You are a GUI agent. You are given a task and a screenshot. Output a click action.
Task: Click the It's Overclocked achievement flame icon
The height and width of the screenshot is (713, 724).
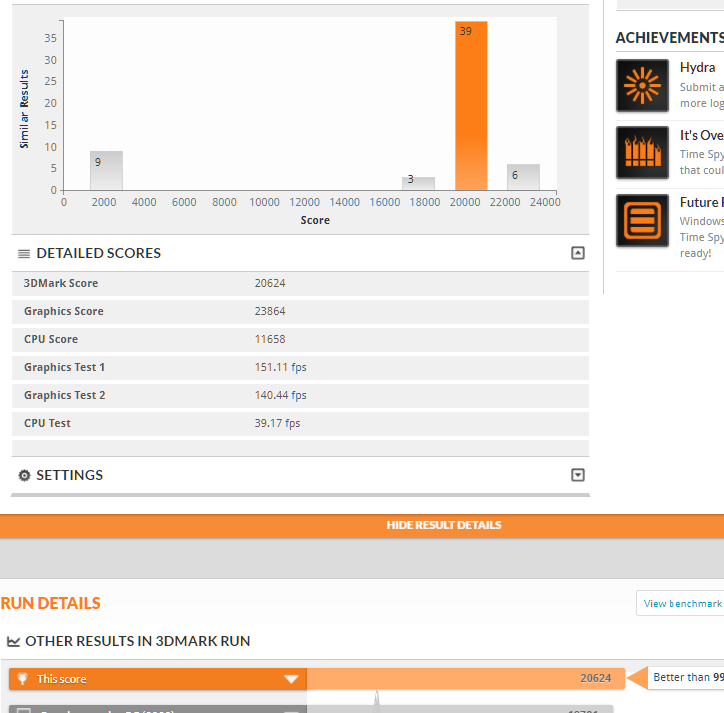click(642, 152)
